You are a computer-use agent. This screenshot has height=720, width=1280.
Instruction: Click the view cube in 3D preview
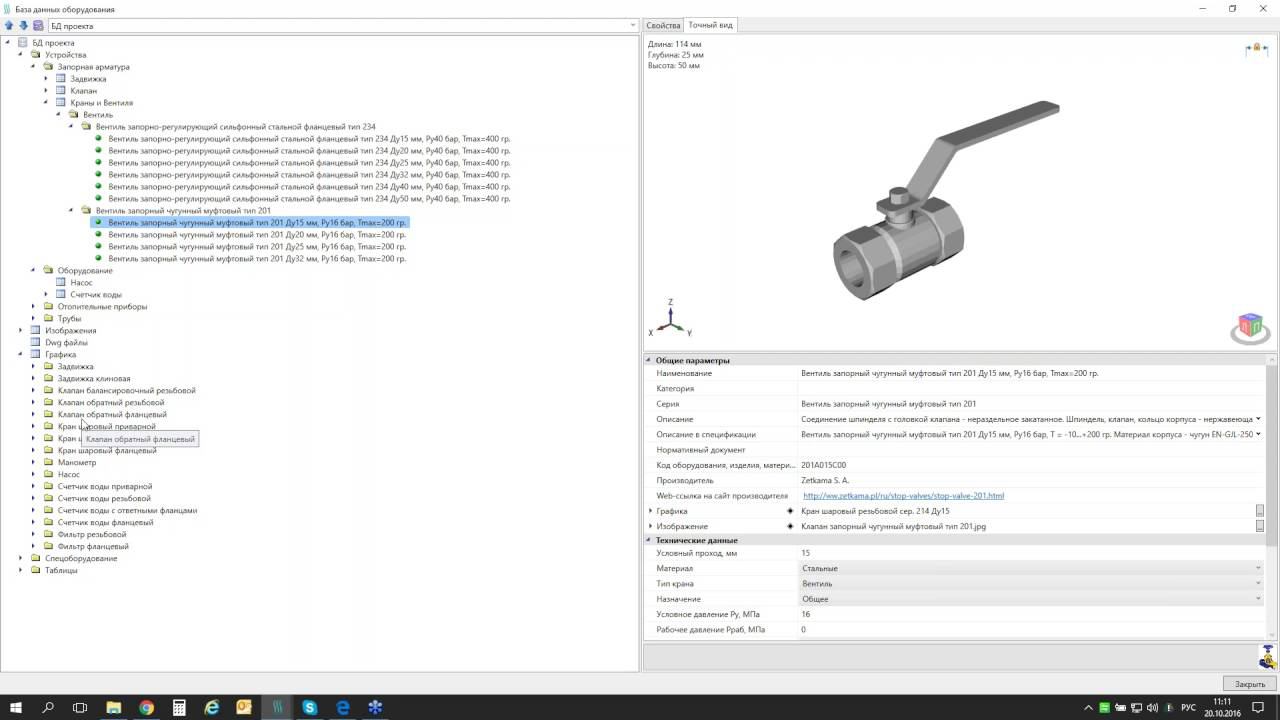point(1250,325)
